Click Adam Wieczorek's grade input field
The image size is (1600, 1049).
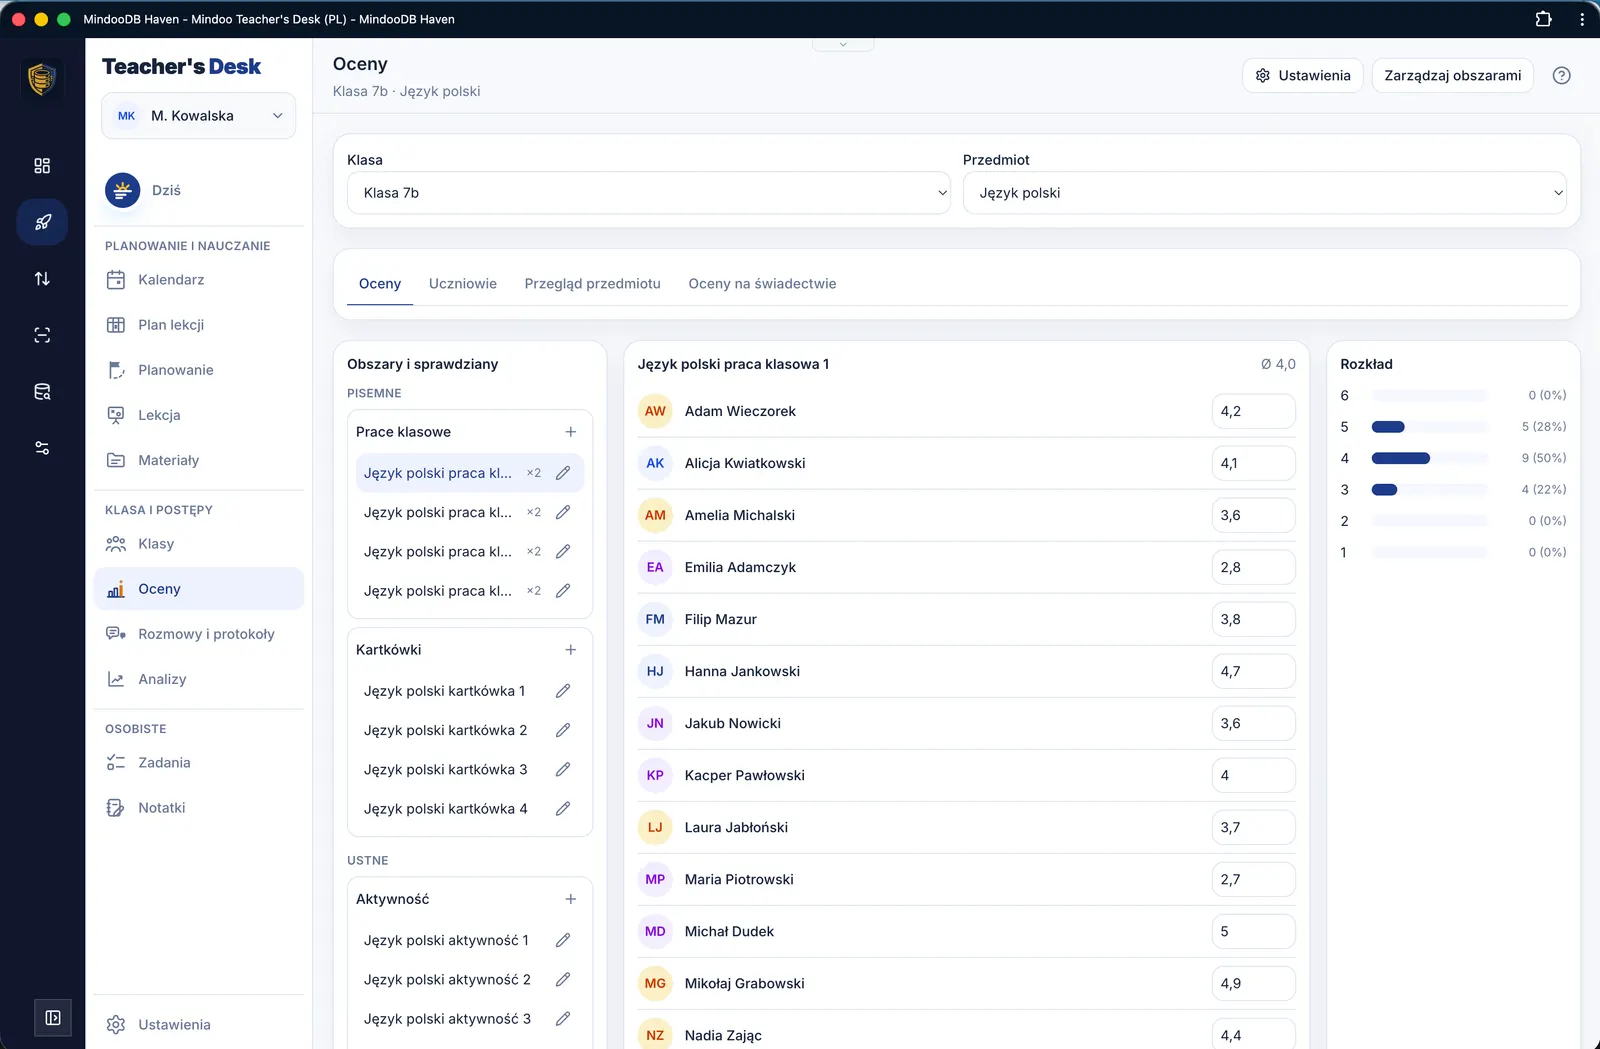pyautogui.click(x=1253, y=411)
